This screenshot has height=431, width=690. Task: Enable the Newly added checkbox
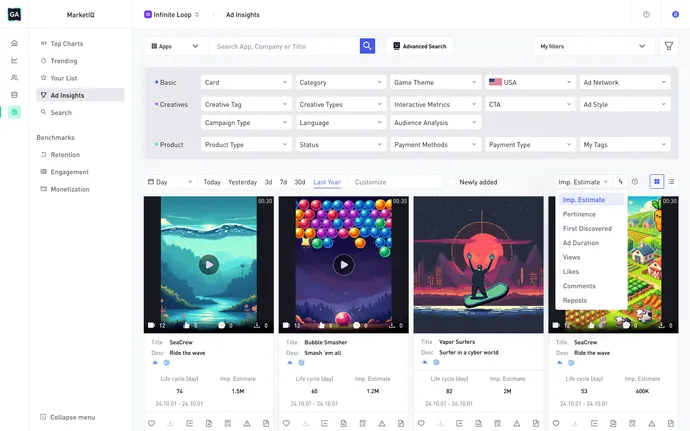pos(452,182)
